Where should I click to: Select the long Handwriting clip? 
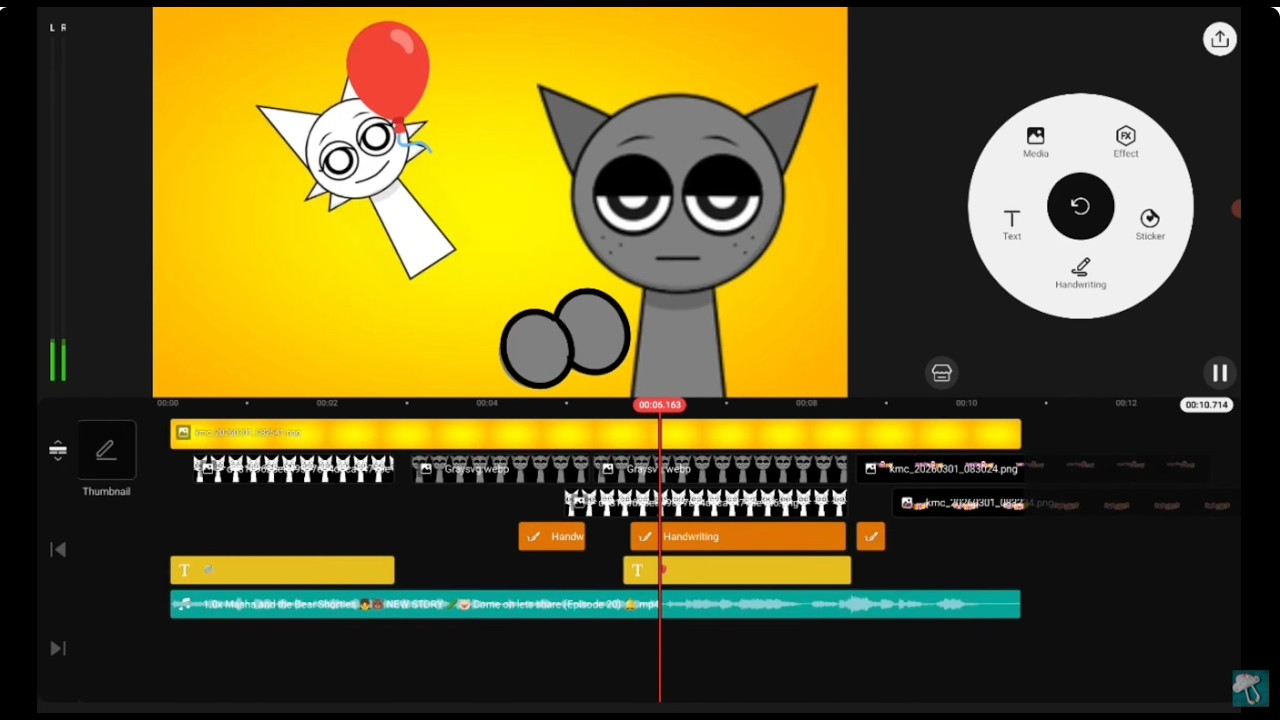tap(738, 537)
